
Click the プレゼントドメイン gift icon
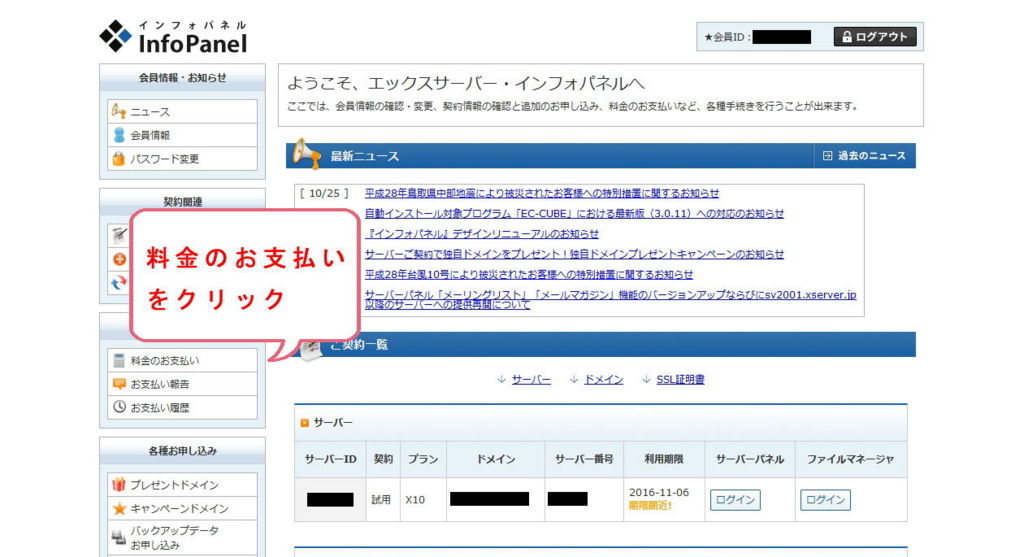click(x=119, y=484)
